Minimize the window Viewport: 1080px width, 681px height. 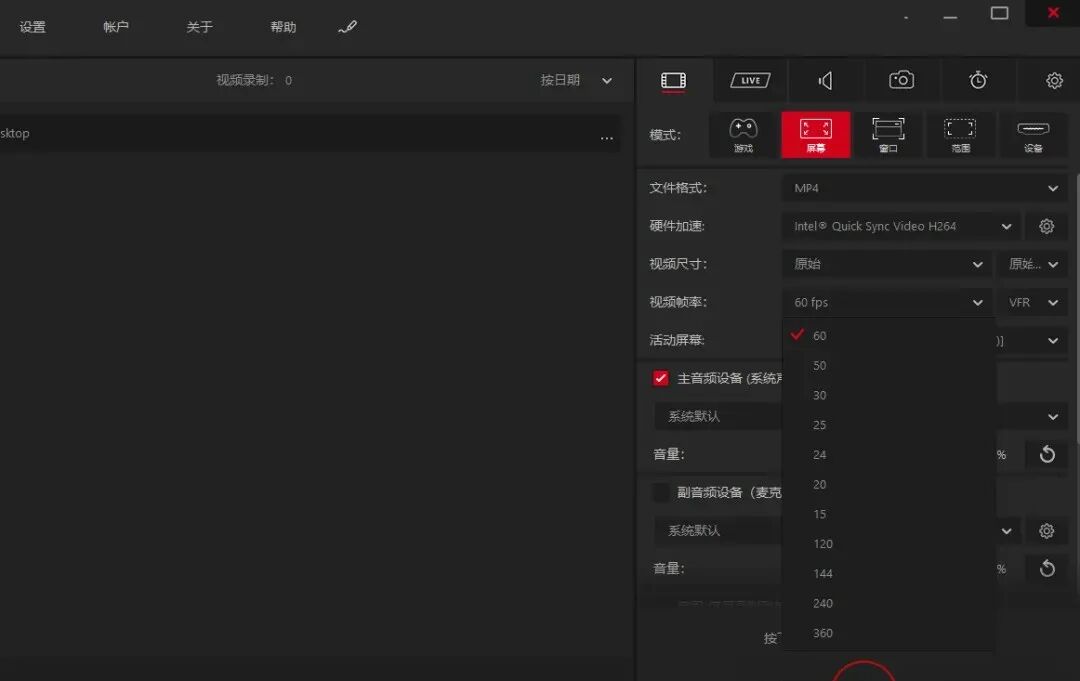pos(951,17)
